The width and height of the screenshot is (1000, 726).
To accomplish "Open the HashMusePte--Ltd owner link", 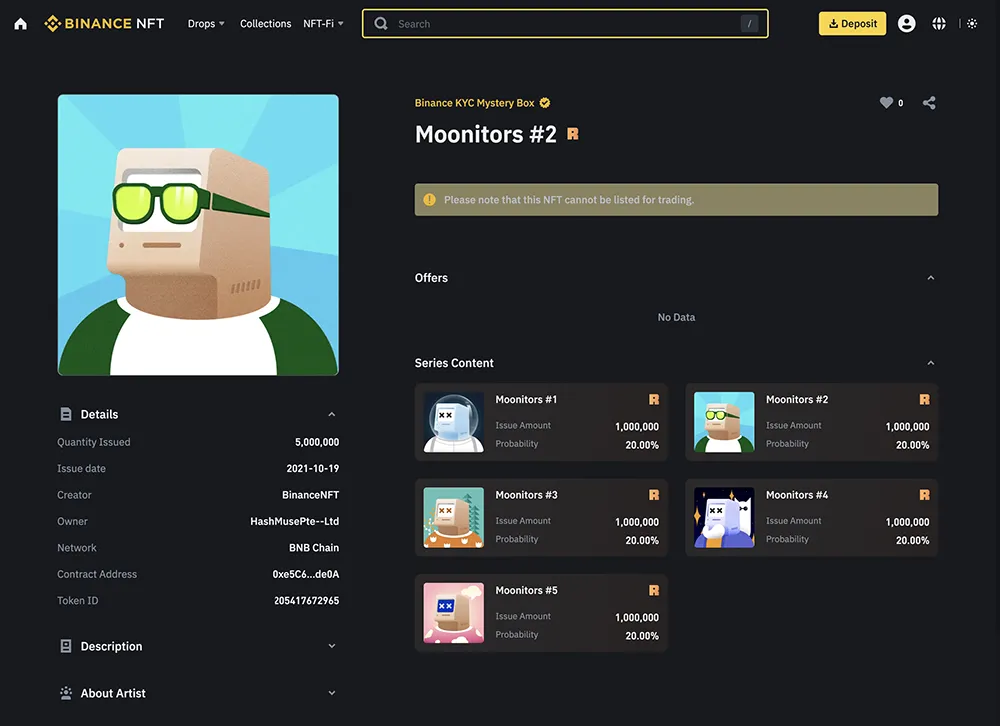I will tap(295, 521).
